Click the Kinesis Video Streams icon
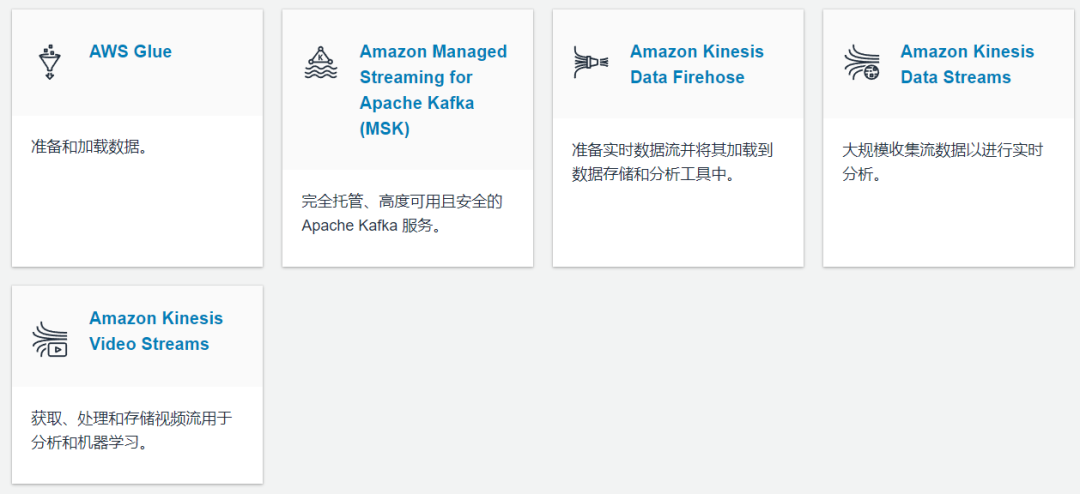 click(x=49, y=339)
